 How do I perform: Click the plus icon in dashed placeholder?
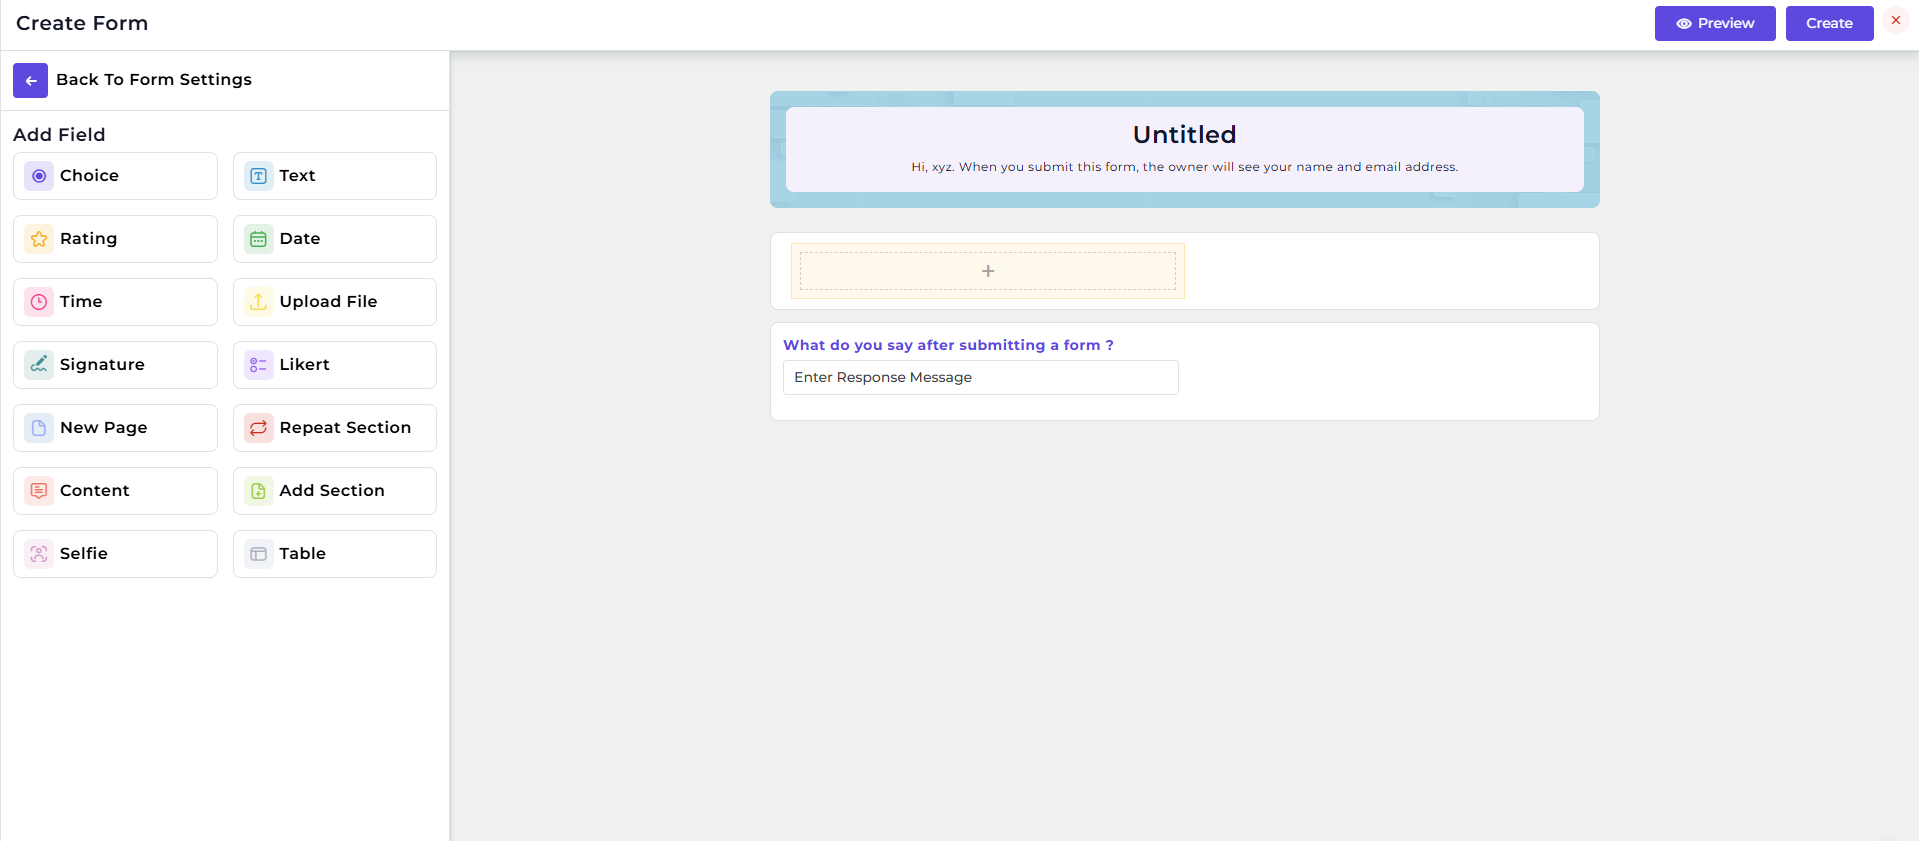coord(988,271)
